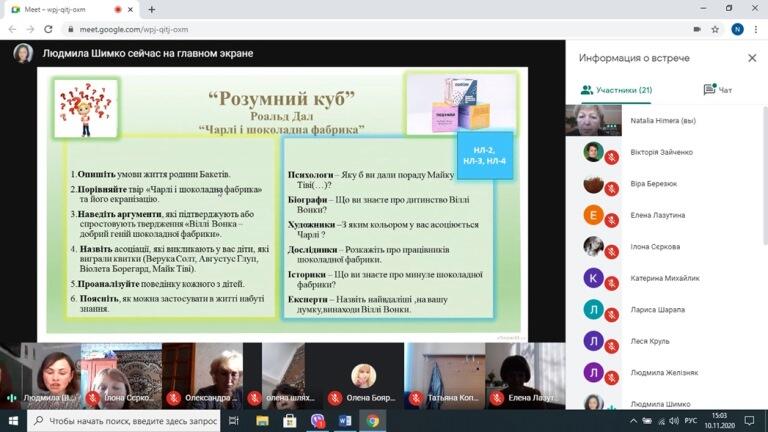Screen dimensions: 768x432
Task: Switch to the Участники (21) tab
Action: click(x=617, y=90)
